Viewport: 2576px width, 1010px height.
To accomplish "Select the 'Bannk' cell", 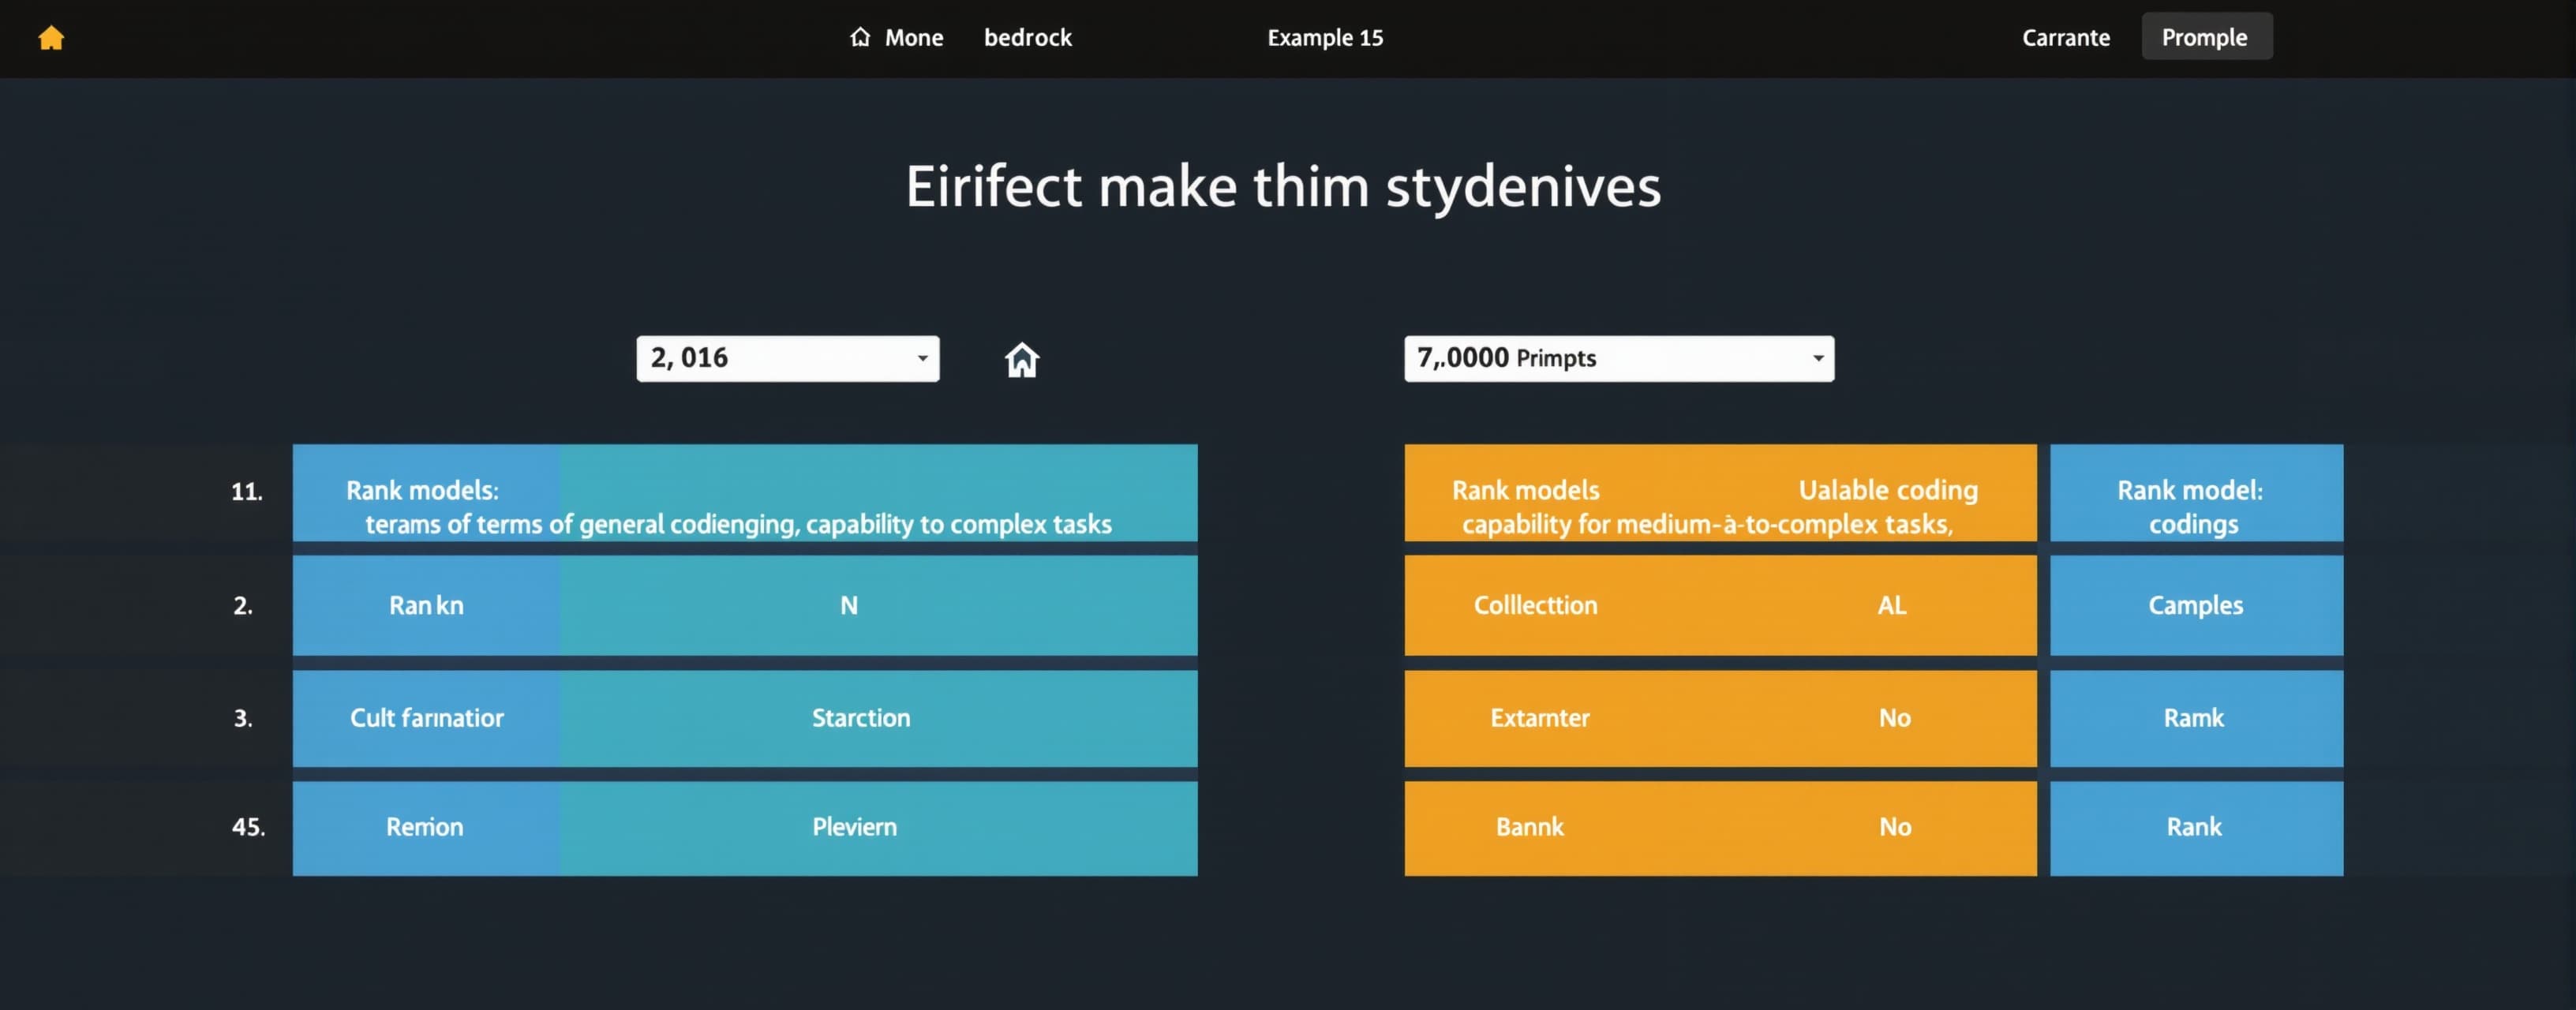I will (x=1529, y=828).
